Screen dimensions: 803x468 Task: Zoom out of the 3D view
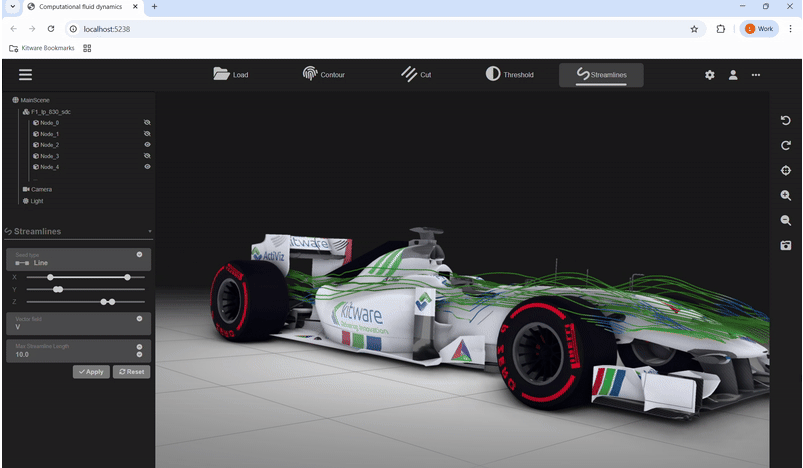[x=786, y=221]
